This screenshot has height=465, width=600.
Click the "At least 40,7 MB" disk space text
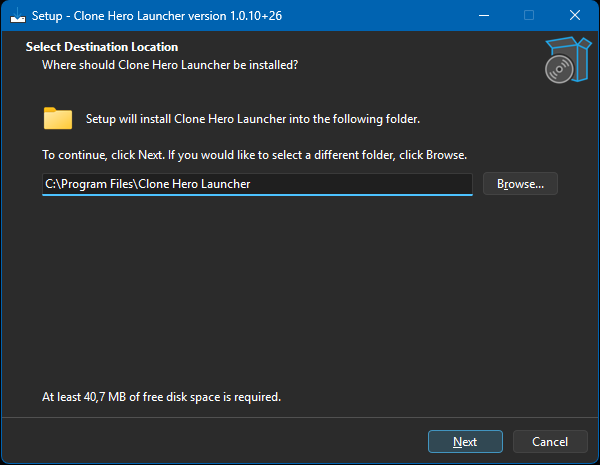point(161,397)
